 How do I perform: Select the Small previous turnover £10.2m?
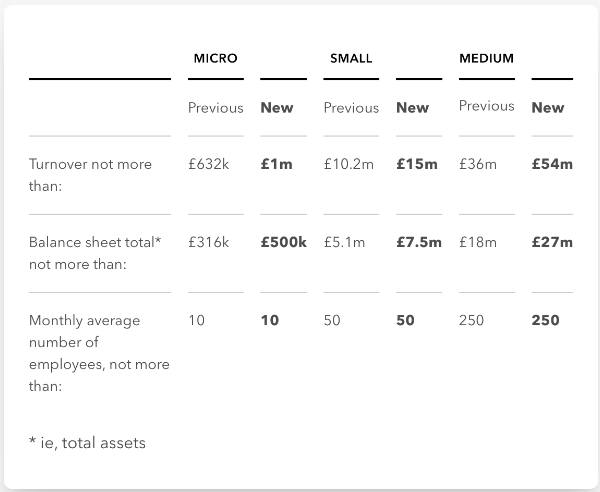coord(348,164)
